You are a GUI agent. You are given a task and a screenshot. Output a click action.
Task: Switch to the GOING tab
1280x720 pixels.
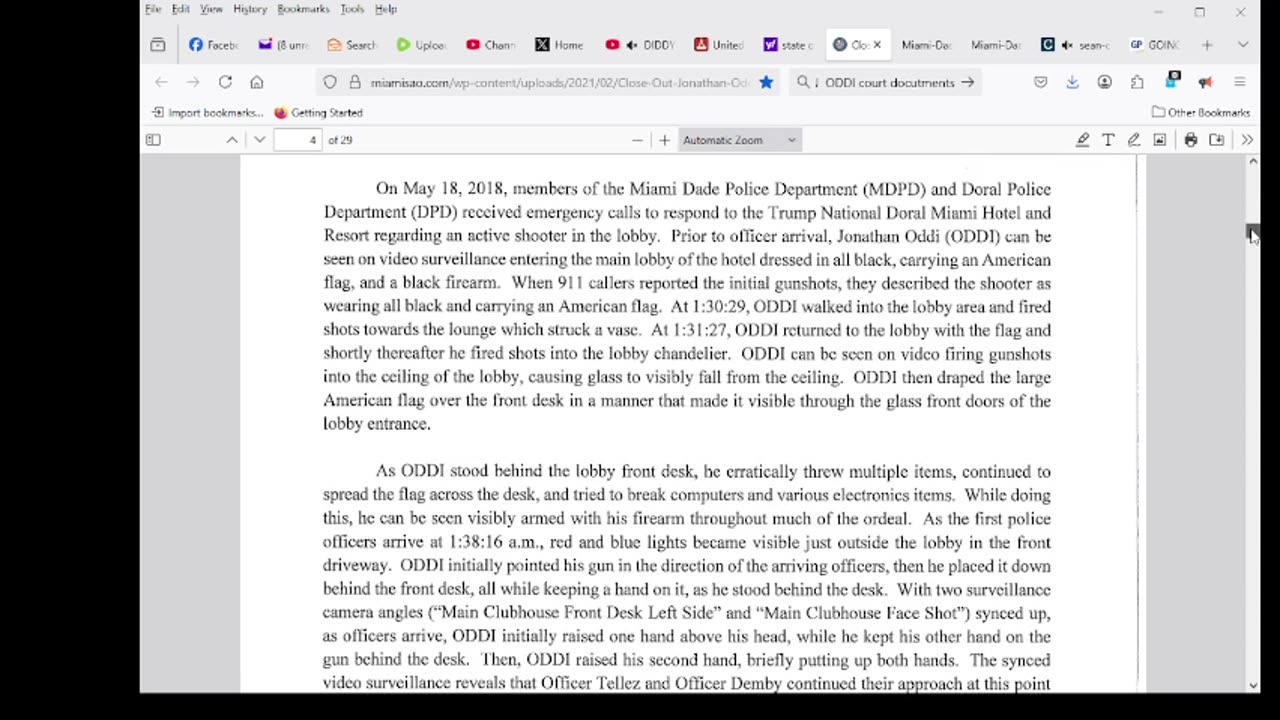point(1154,45)
